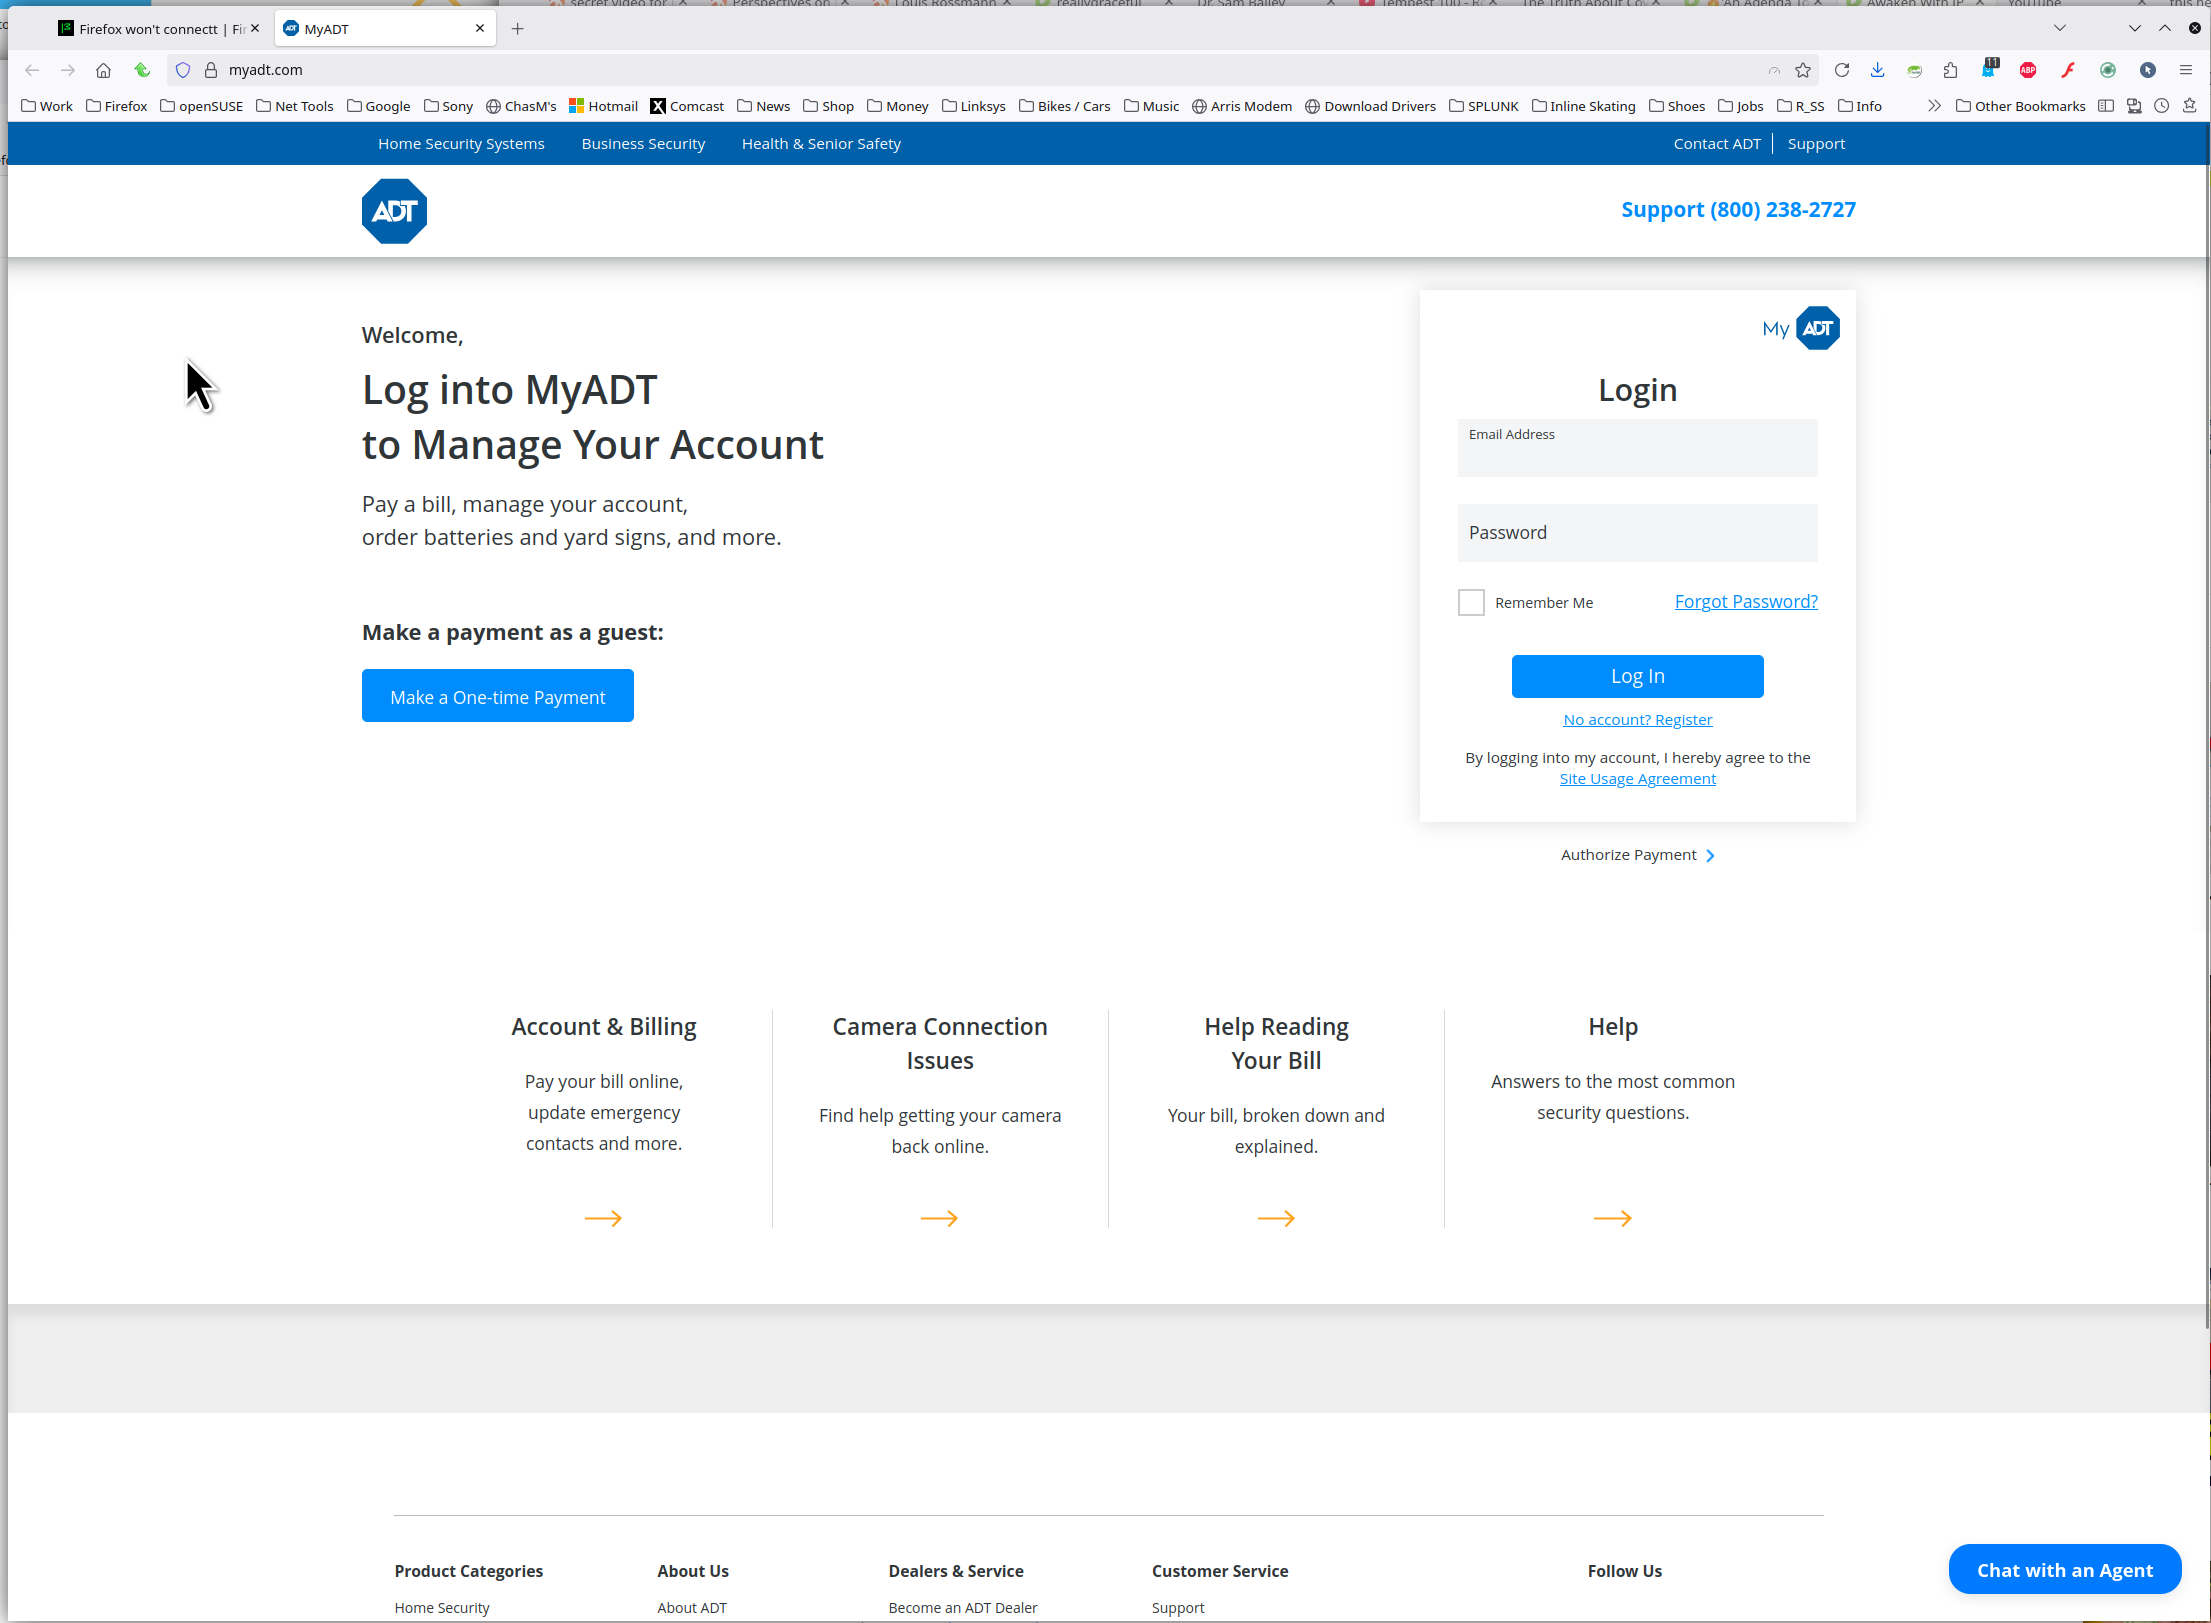Image resolution: width=2211 pixels, height=1623 pixels.
Task: Click the cursor-arrow extension icon
Action: click(2147, 70)
